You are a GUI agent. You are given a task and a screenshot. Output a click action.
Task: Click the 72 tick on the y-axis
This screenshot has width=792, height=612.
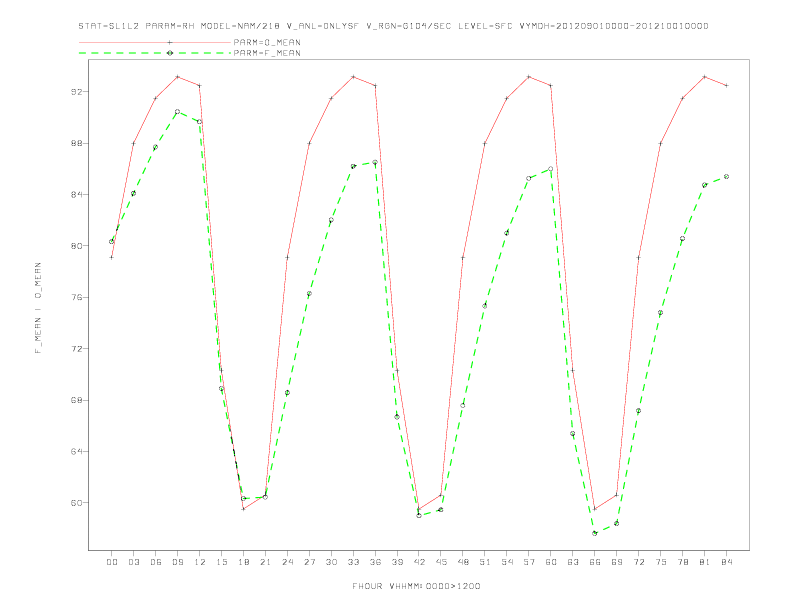76,348
